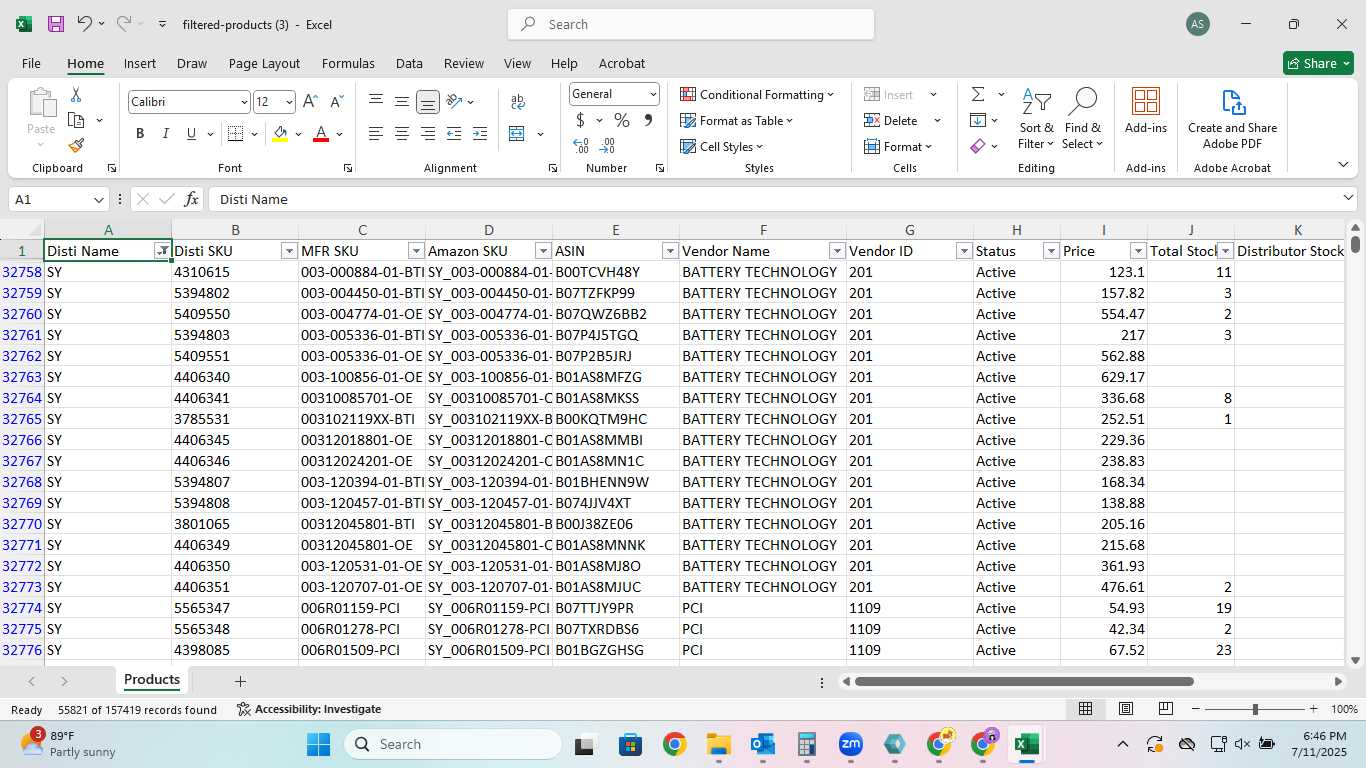Click Create and Share Adobe PDF
Viewport: 1366px width, 768px height.
pos(1232,120)
